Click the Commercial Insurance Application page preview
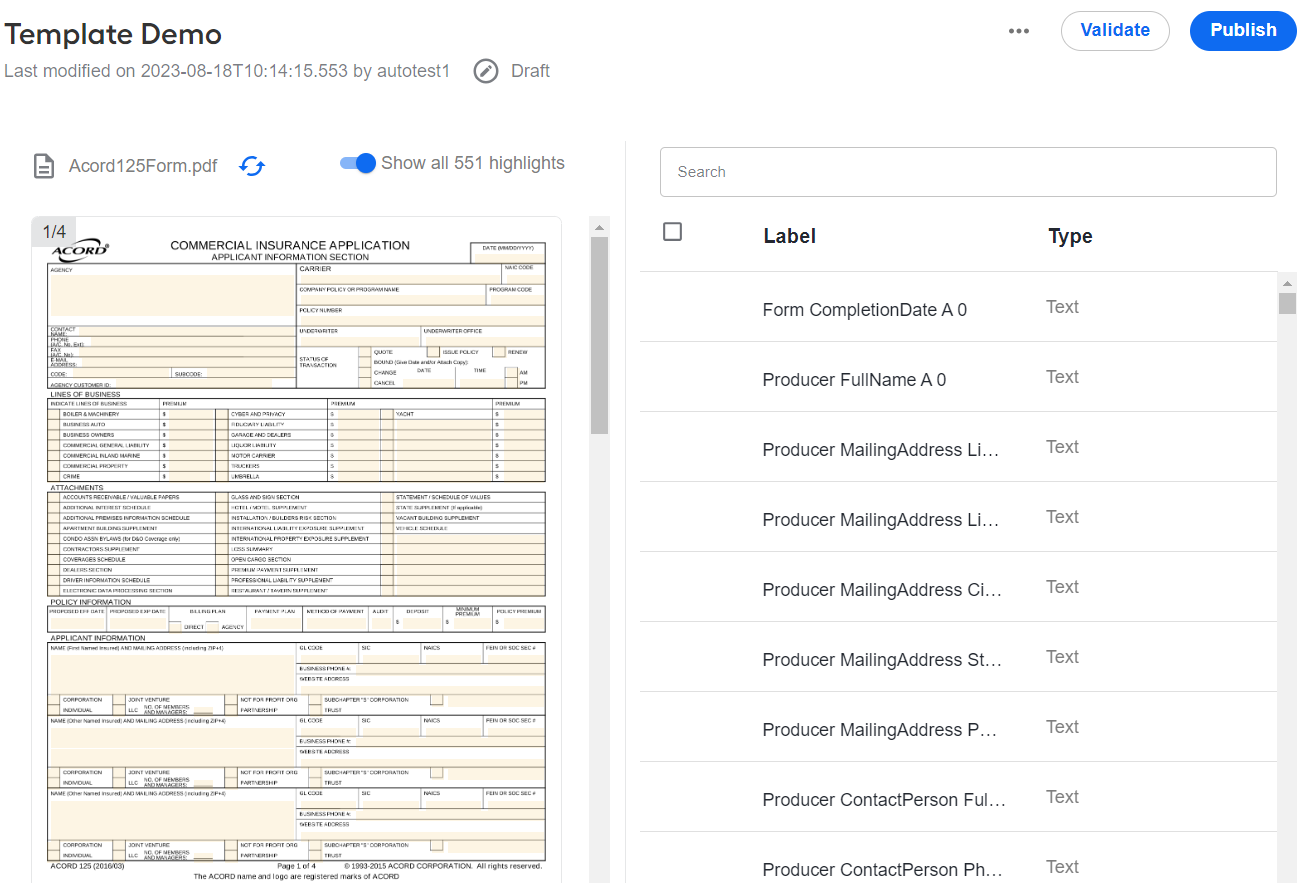Image resolution: width=1302 pixels, height=883 pixels. (296, 550)
